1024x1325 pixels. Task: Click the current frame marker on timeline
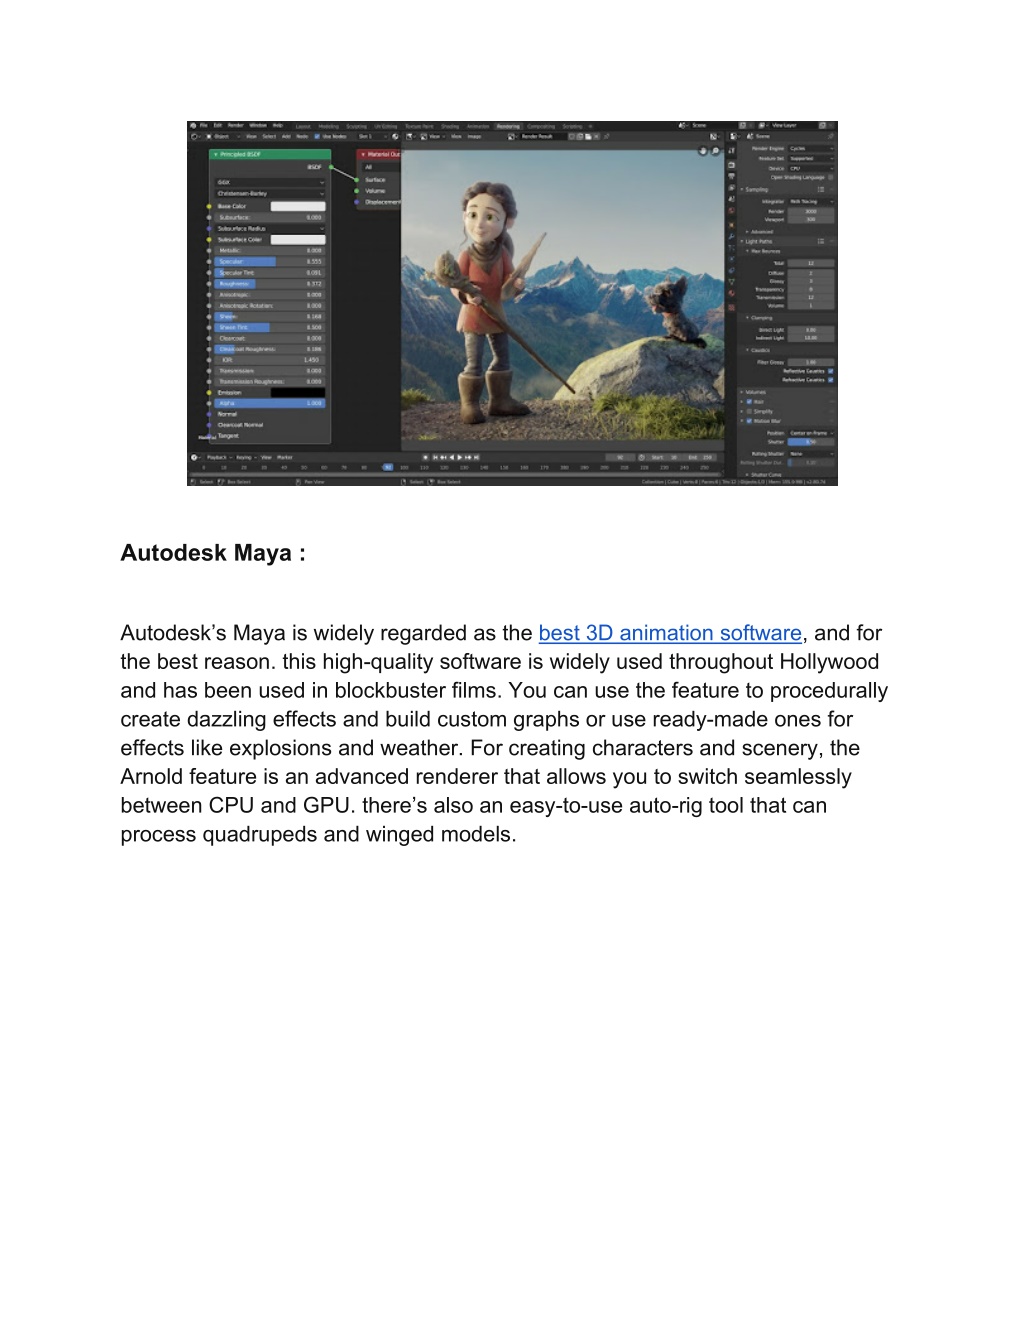pos(388,467)
